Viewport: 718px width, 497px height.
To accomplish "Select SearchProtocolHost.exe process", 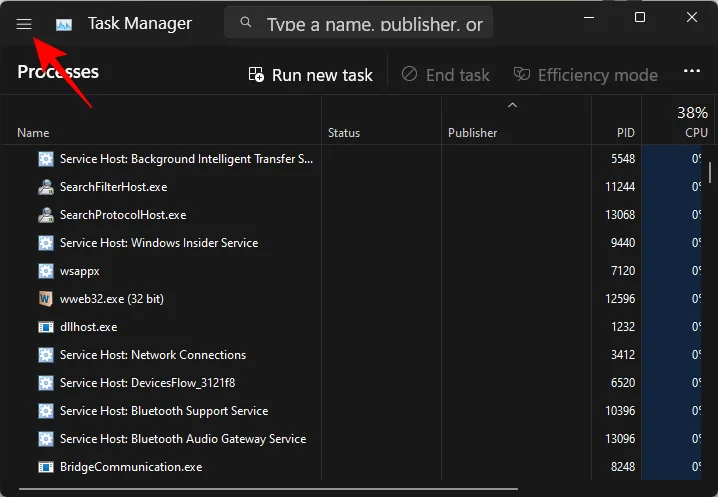I will (x=351, y=215).
